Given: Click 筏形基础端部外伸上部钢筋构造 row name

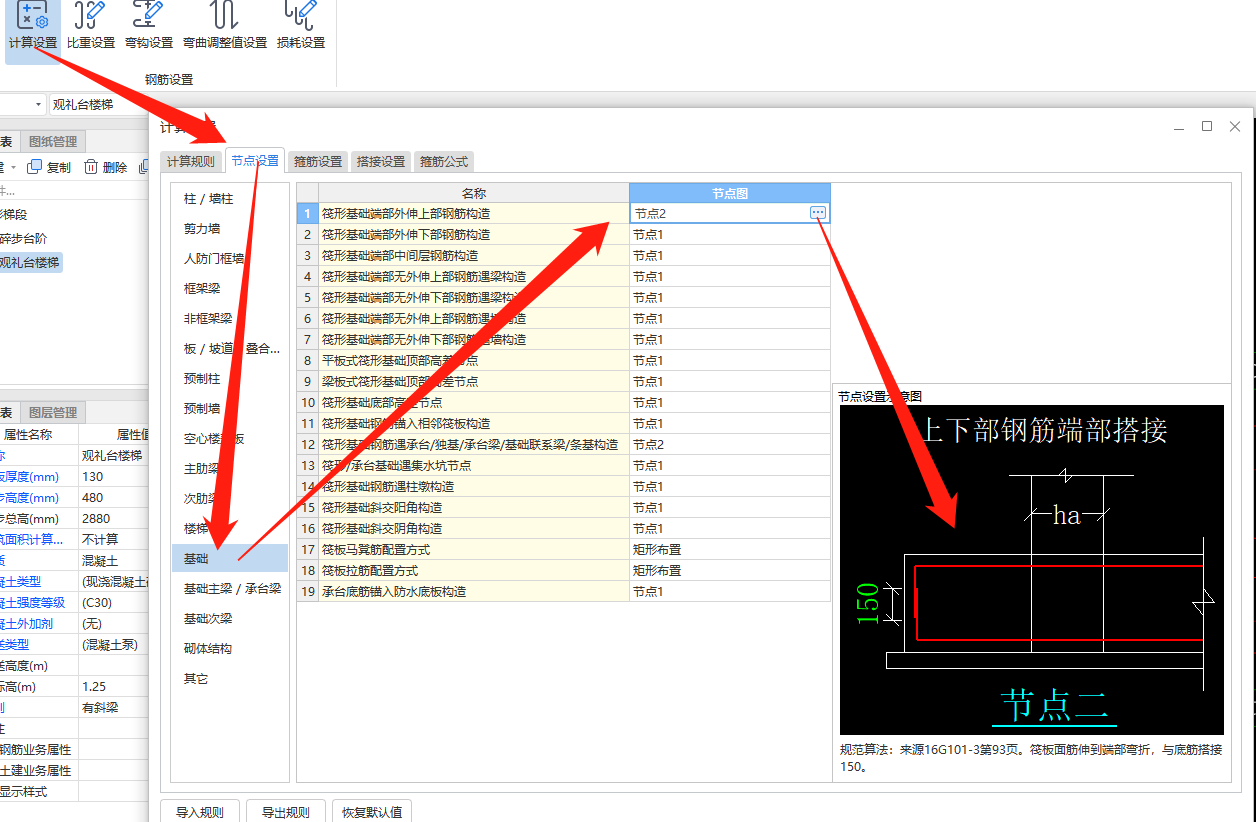Looking at the screenshot, I should point(474,213).
